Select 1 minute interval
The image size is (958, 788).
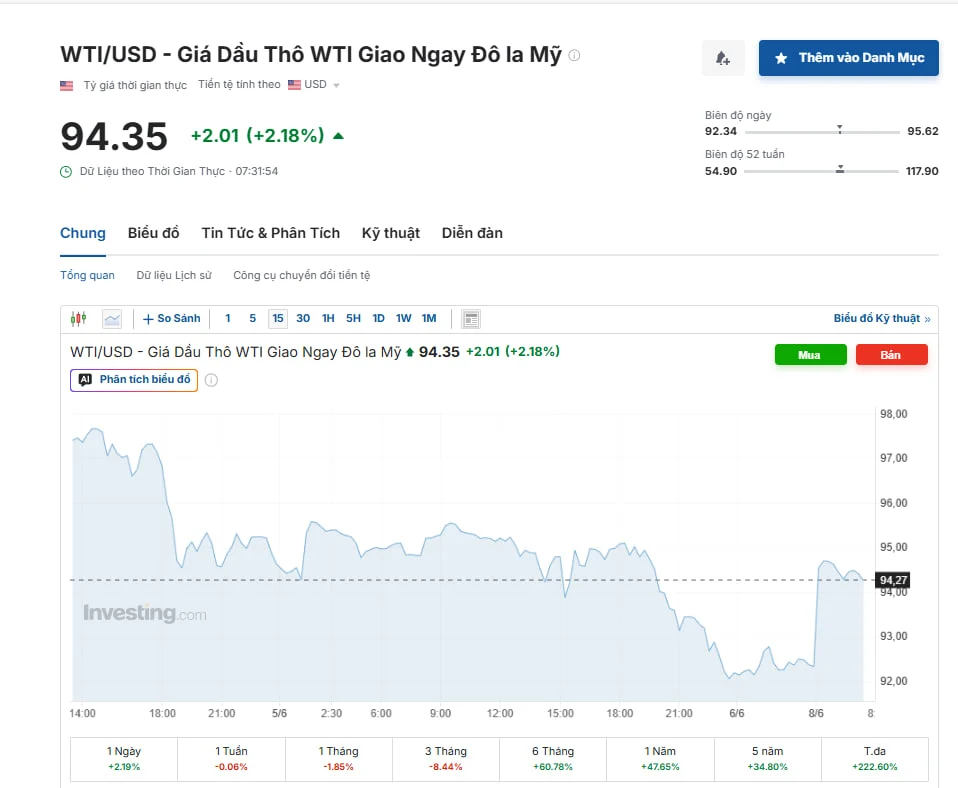(228, 319)
